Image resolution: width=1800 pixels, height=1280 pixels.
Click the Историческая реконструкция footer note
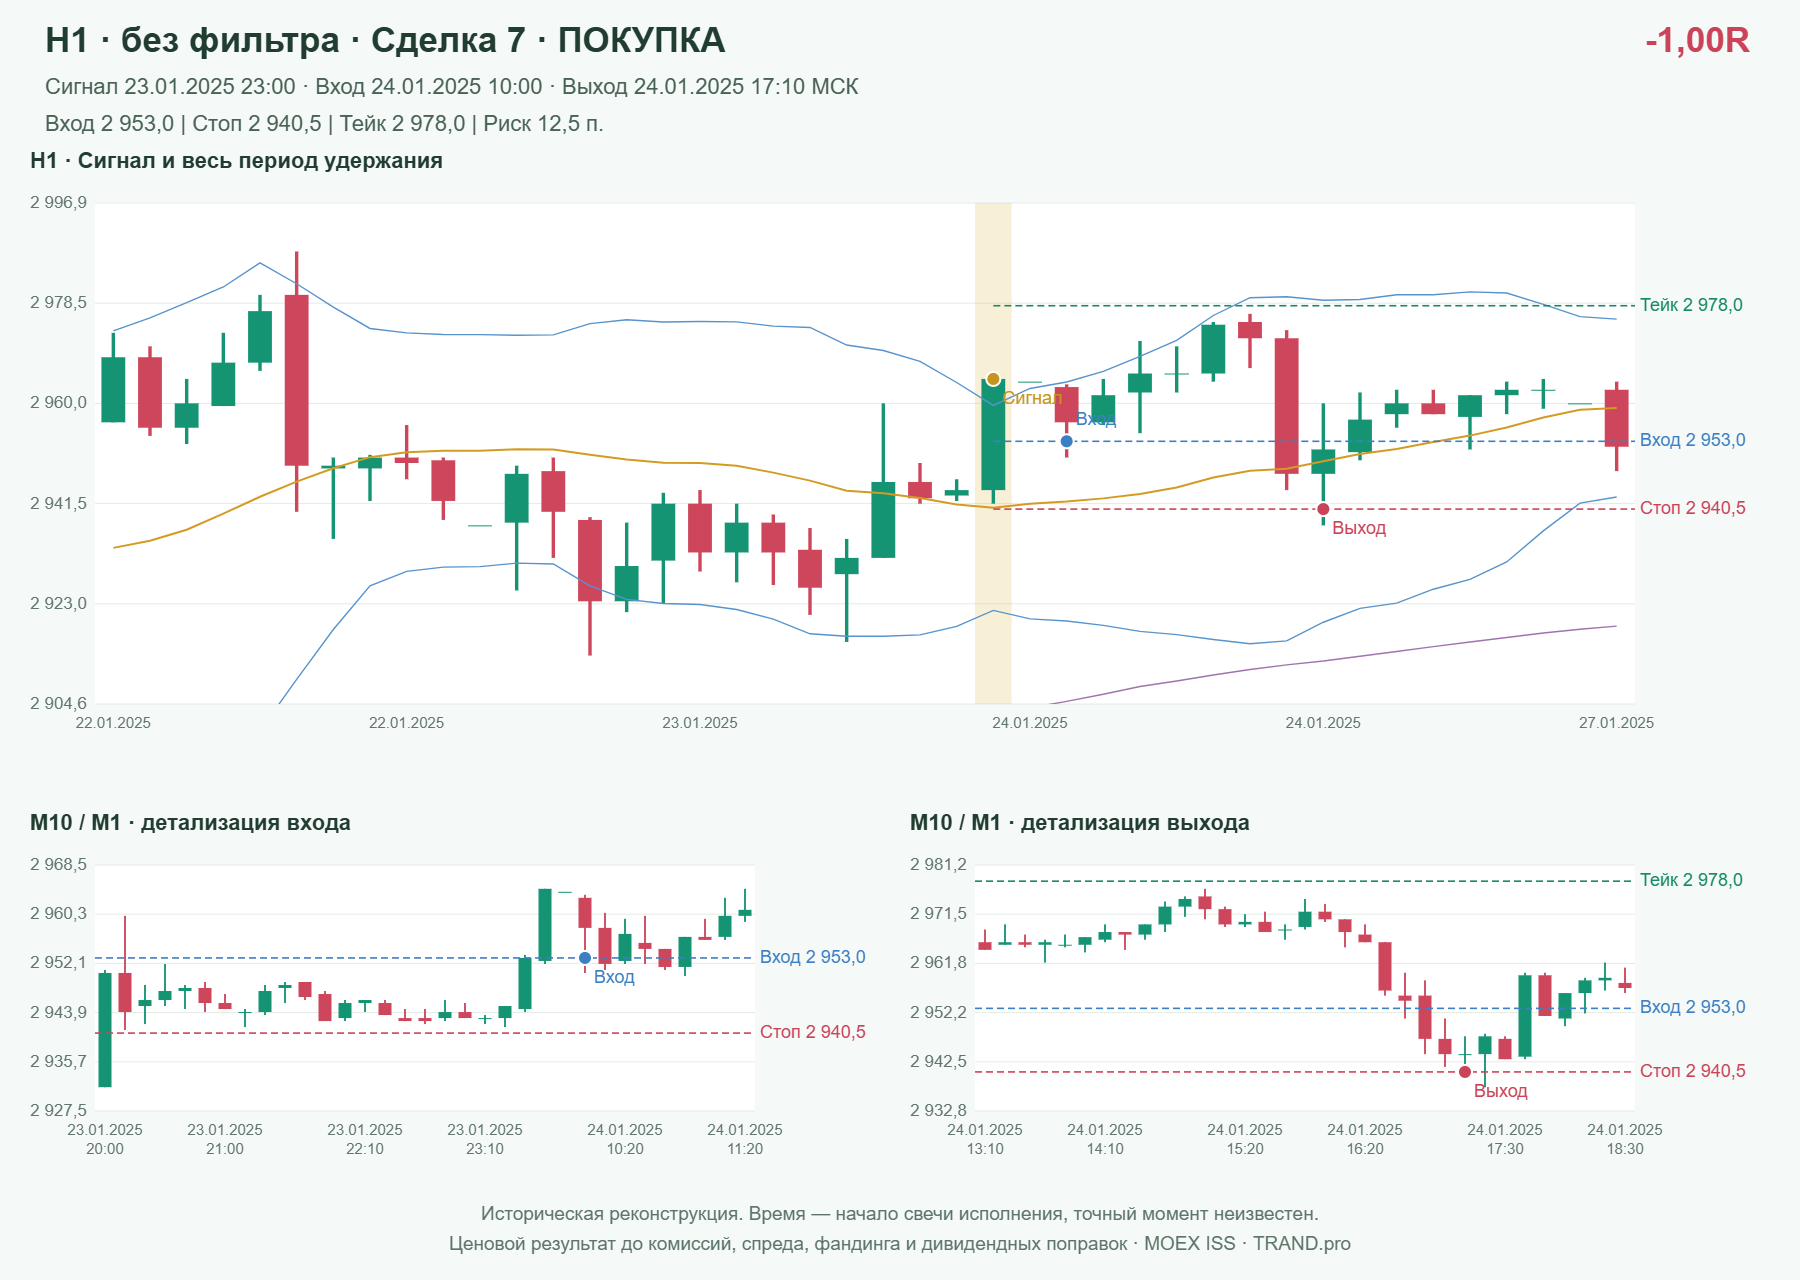900,1214
